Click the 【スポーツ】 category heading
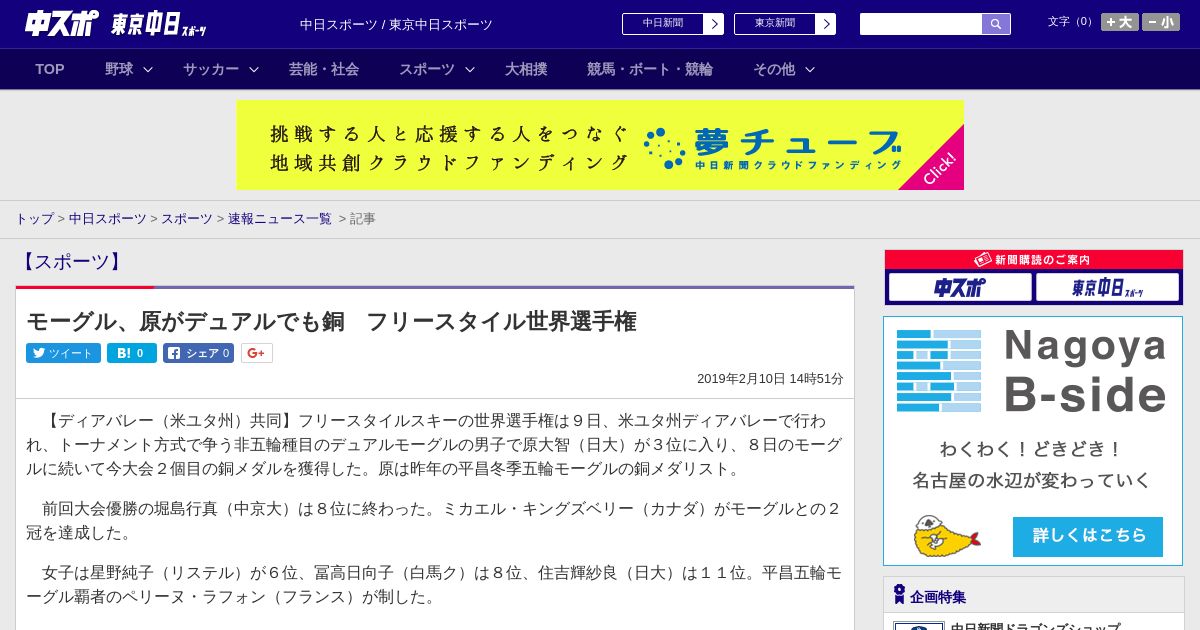The height and width of the screenshot is (630, 1200). [x=71, y=262]
